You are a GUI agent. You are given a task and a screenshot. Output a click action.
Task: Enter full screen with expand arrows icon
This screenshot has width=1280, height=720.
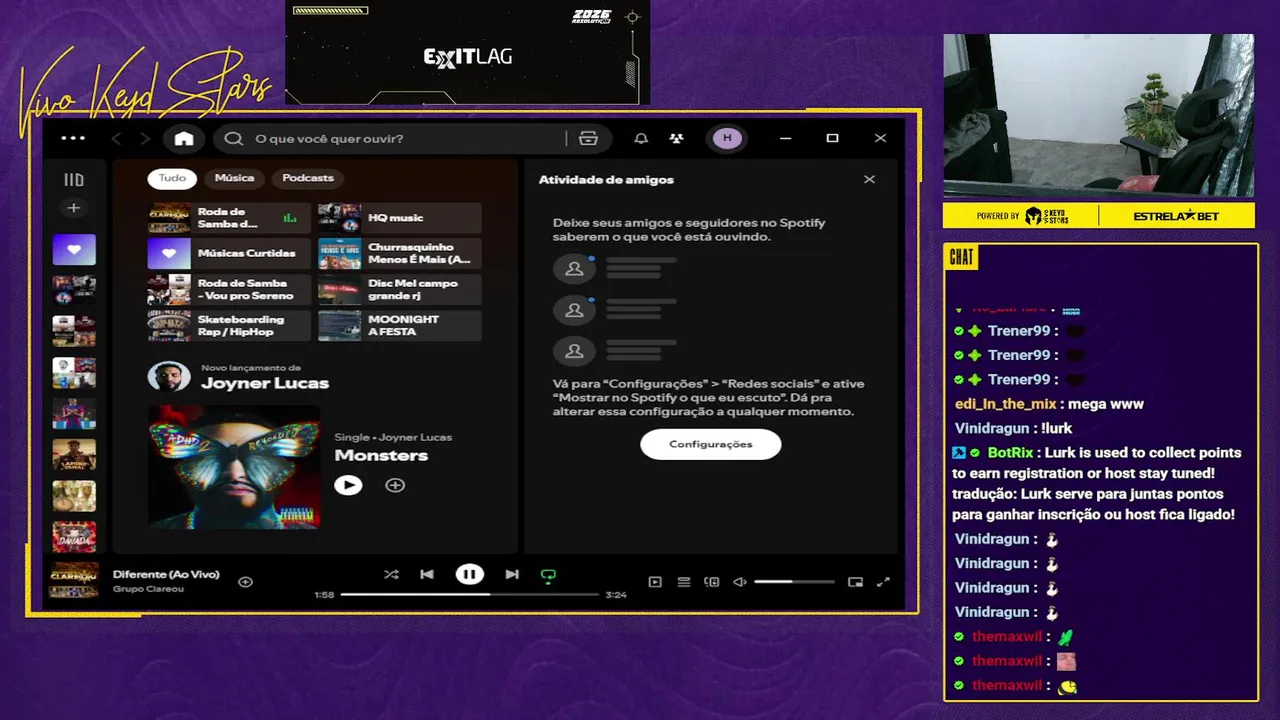pyautogui.click(x=883, y=582)
